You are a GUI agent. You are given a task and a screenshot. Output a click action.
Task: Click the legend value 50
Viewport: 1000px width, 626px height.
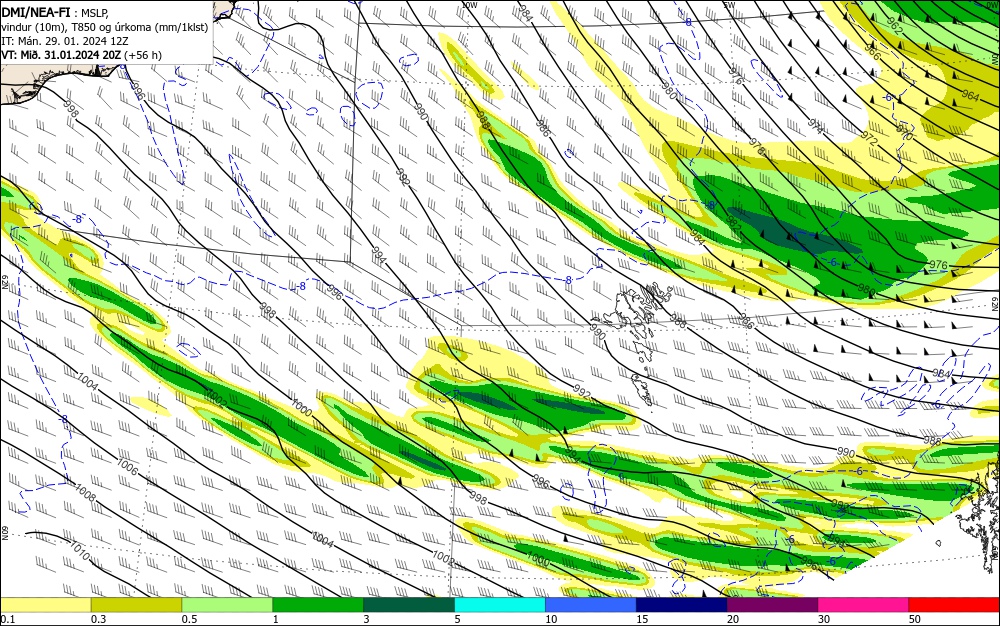(915, 619)
